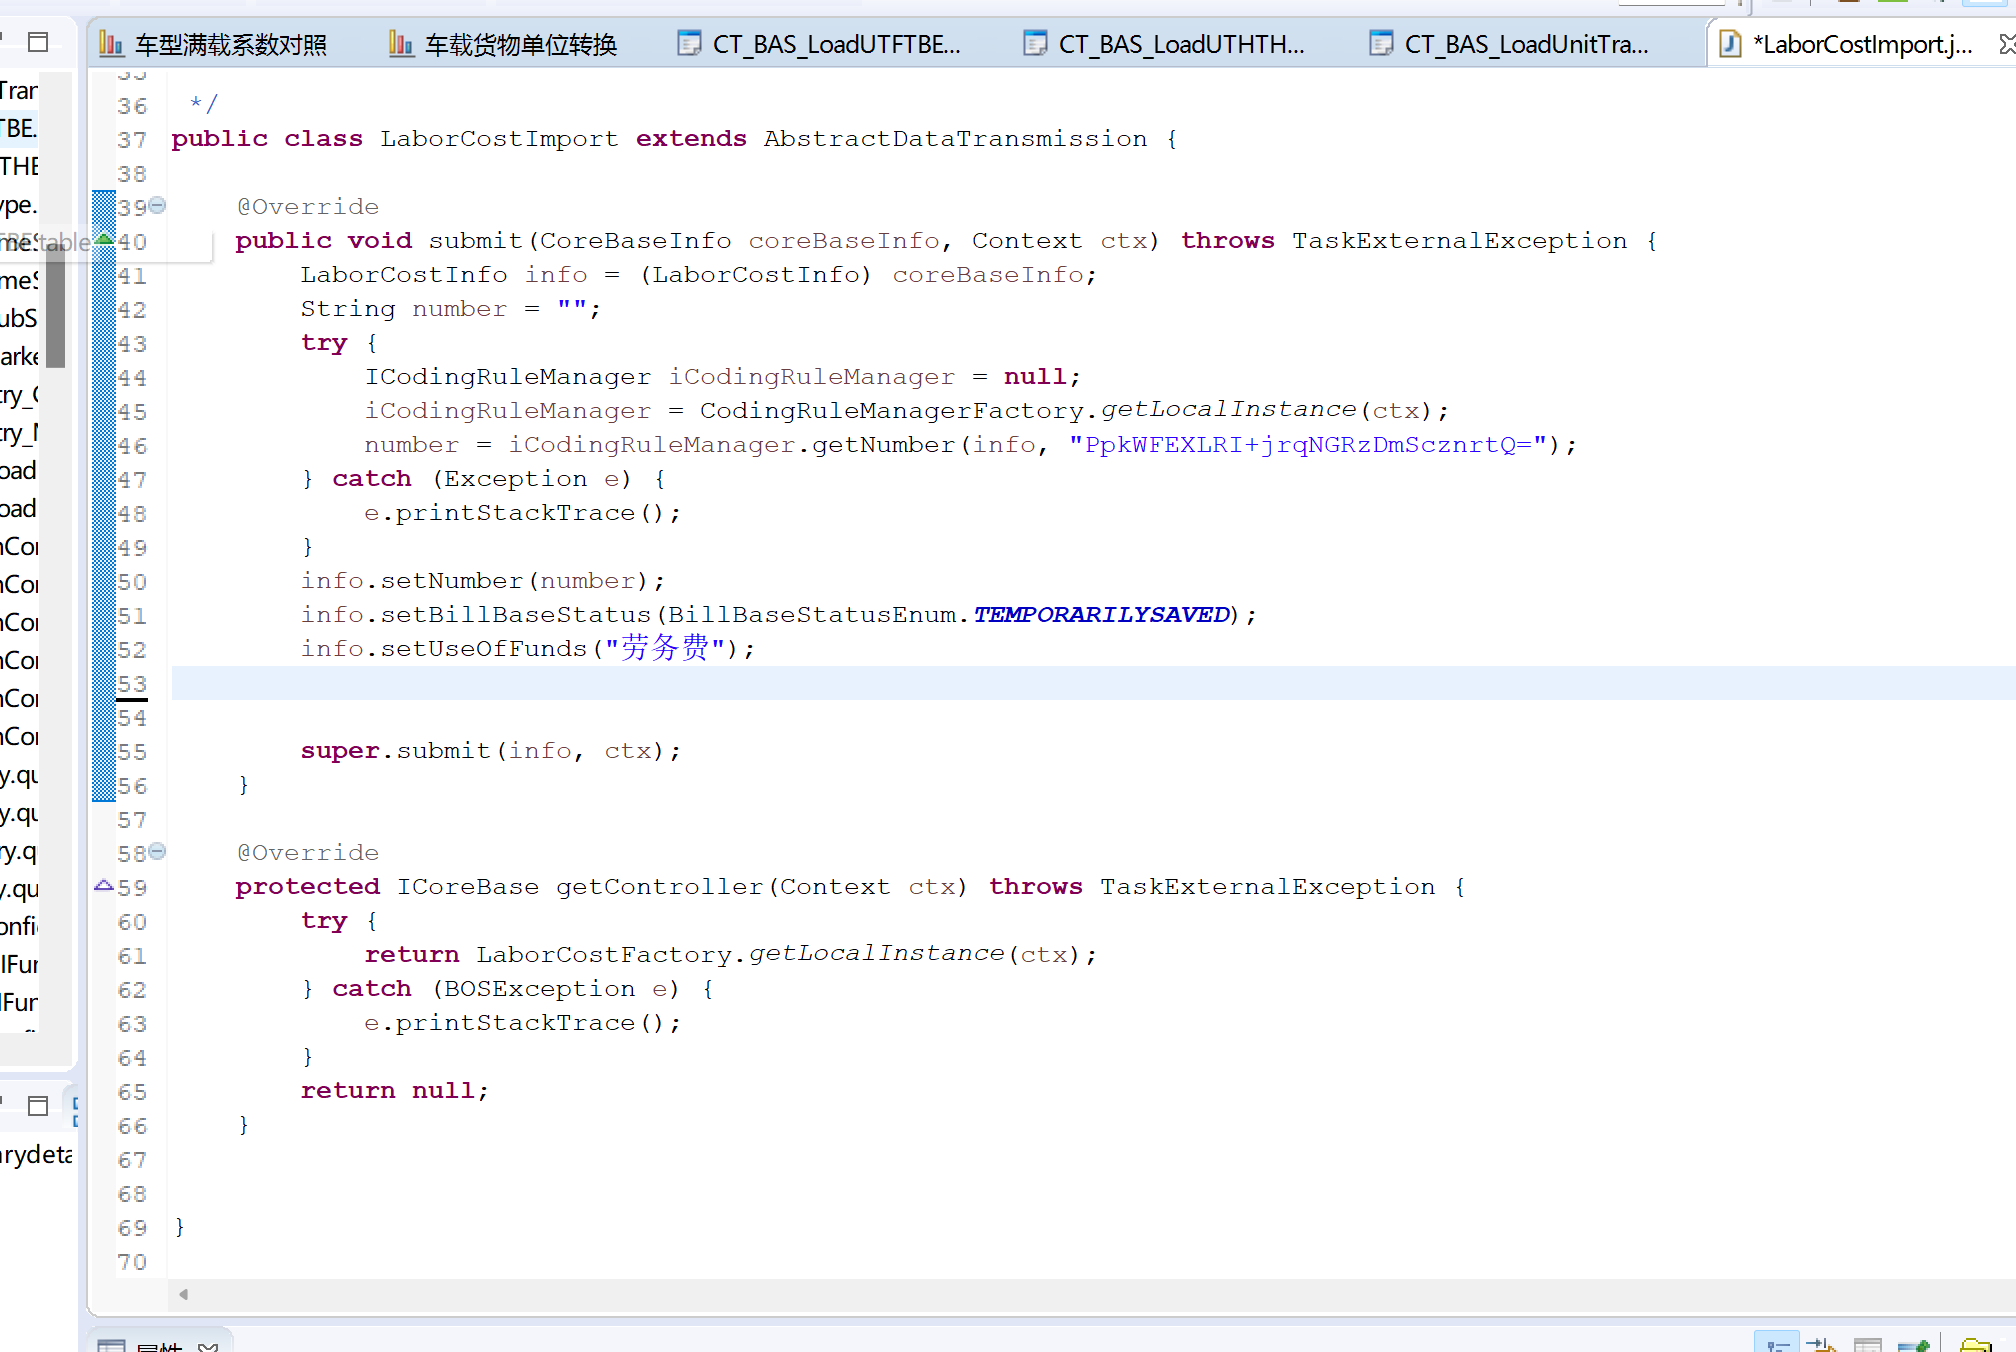This screenshot has width=2016, height=1352.
Task: Open the CT_BAS_LoadUTHTH... tab
Action: (1180, 45)
